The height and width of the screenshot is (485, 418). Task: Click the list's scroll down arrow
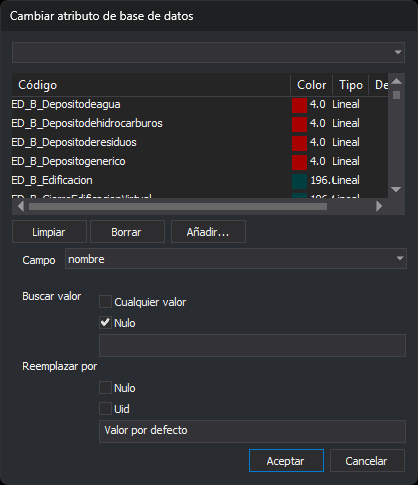396,189
